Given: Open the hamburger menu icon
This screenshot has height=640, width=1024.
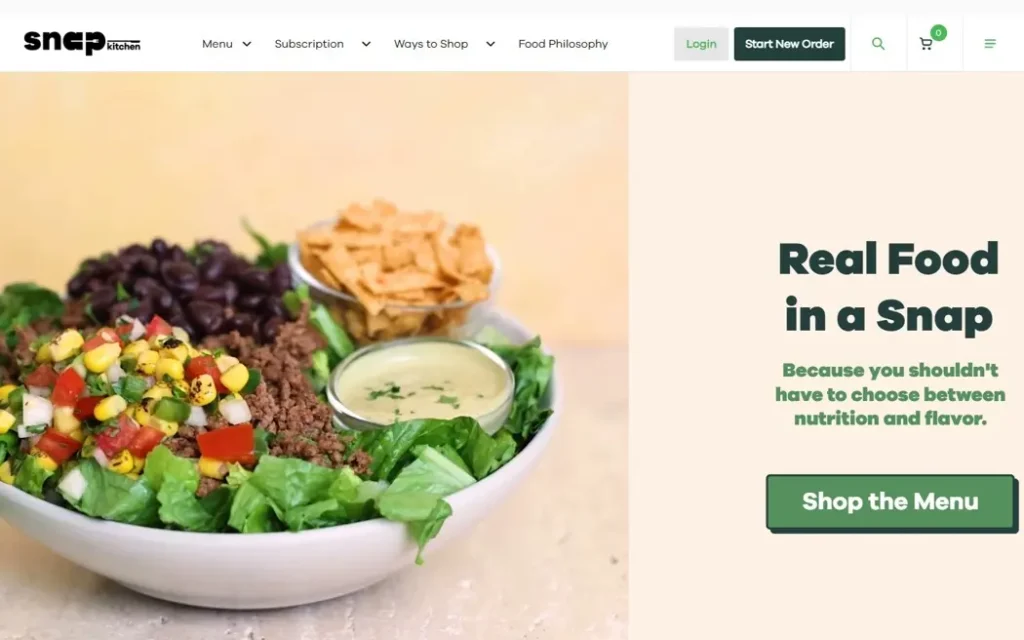Looking at the screenshot, I should (990, 44).
